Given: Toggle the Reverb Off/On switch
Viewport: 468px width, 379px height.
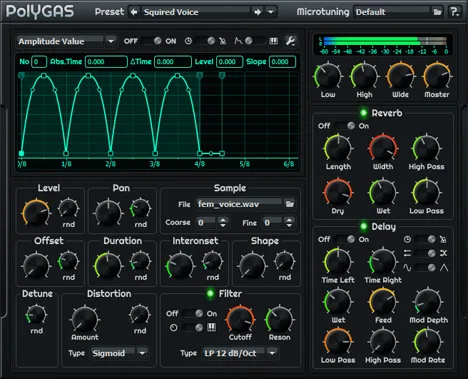Looking at the screenshot, I should (x=345, y=126).
